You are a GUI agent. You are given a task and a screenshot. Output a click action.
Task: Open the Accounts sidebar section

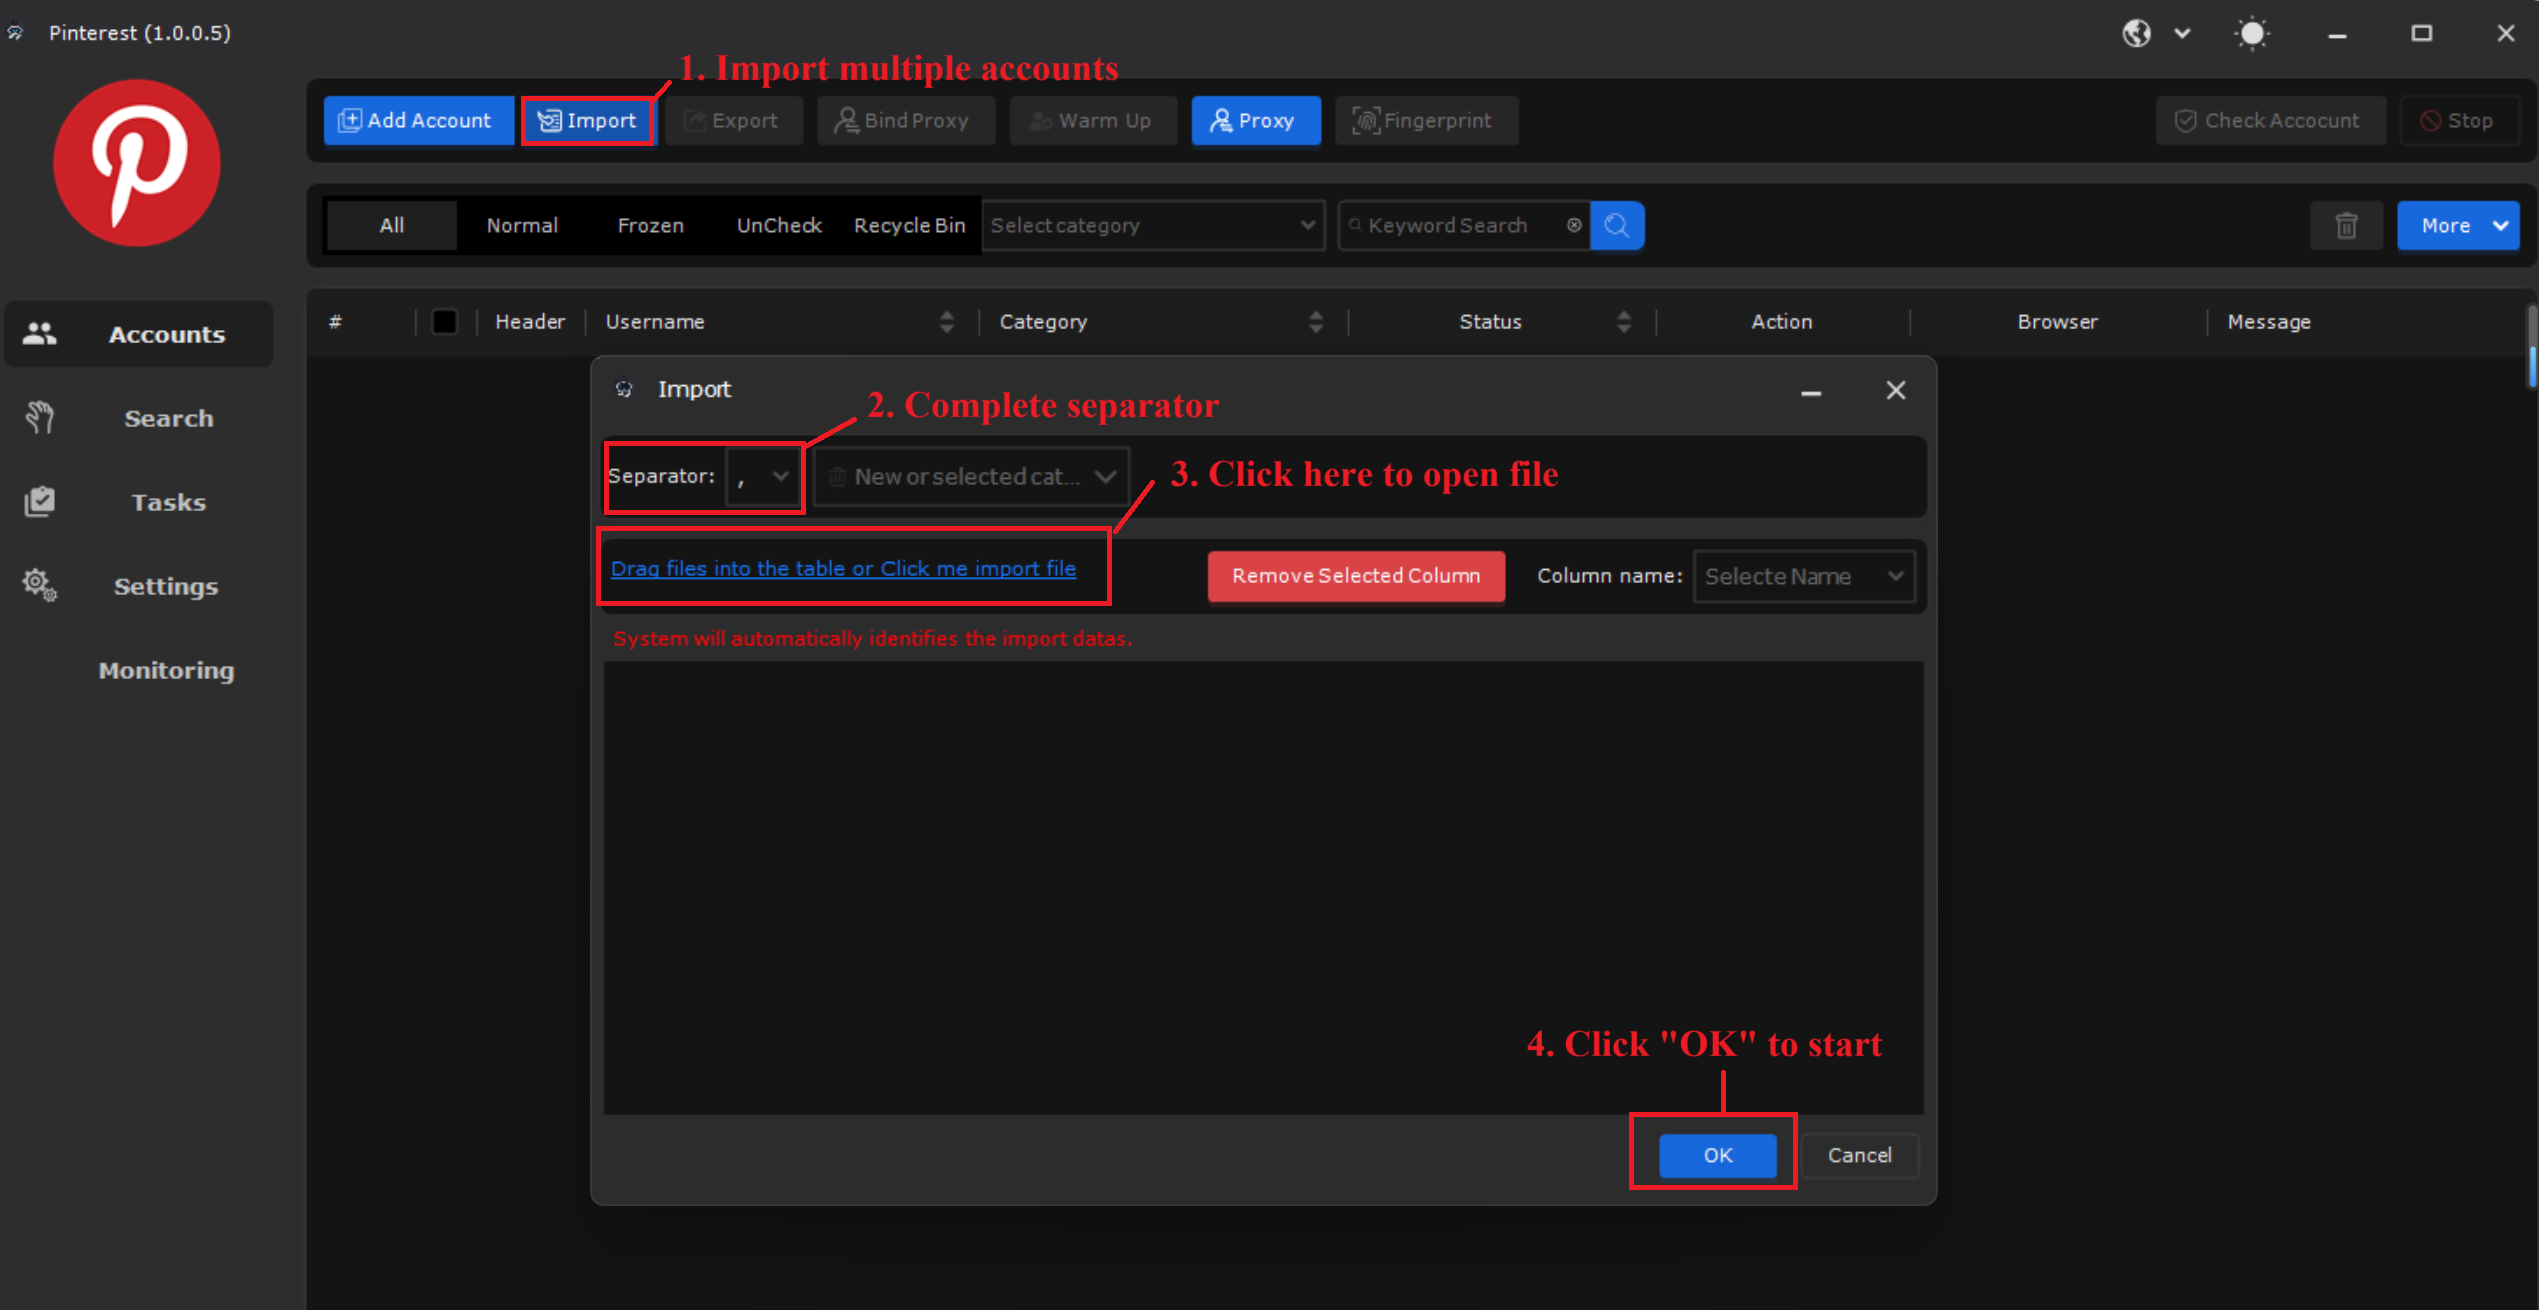click(139, 334)
